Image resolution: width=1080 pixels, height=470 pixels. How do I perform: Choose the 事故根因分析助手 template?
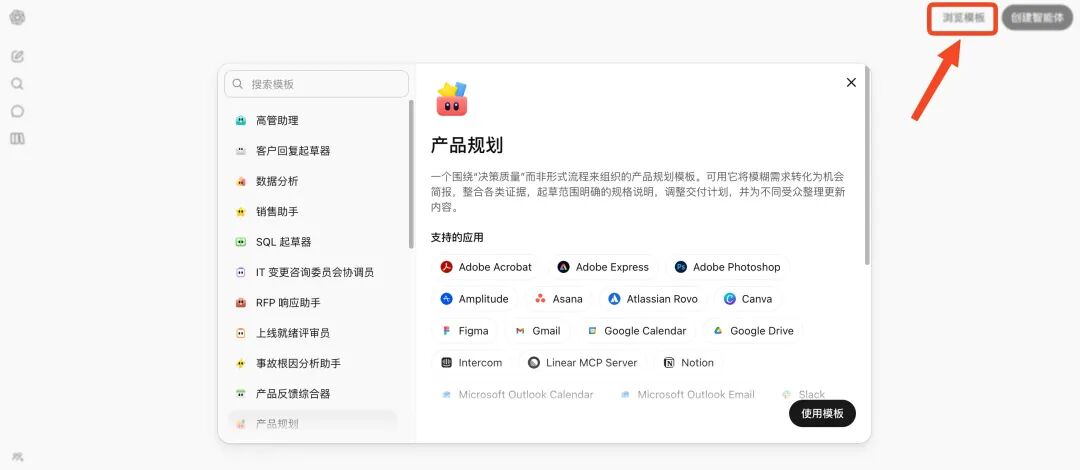pos(298,363)
